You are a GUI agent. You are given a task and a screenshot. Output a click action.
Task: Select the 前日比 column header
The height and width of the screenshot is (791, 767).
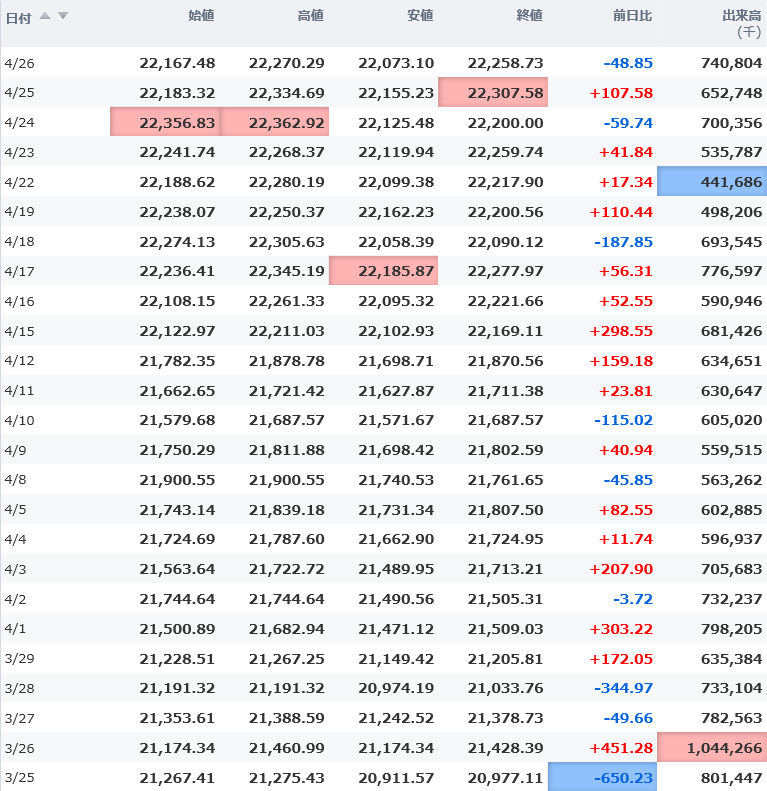[633, 16]
